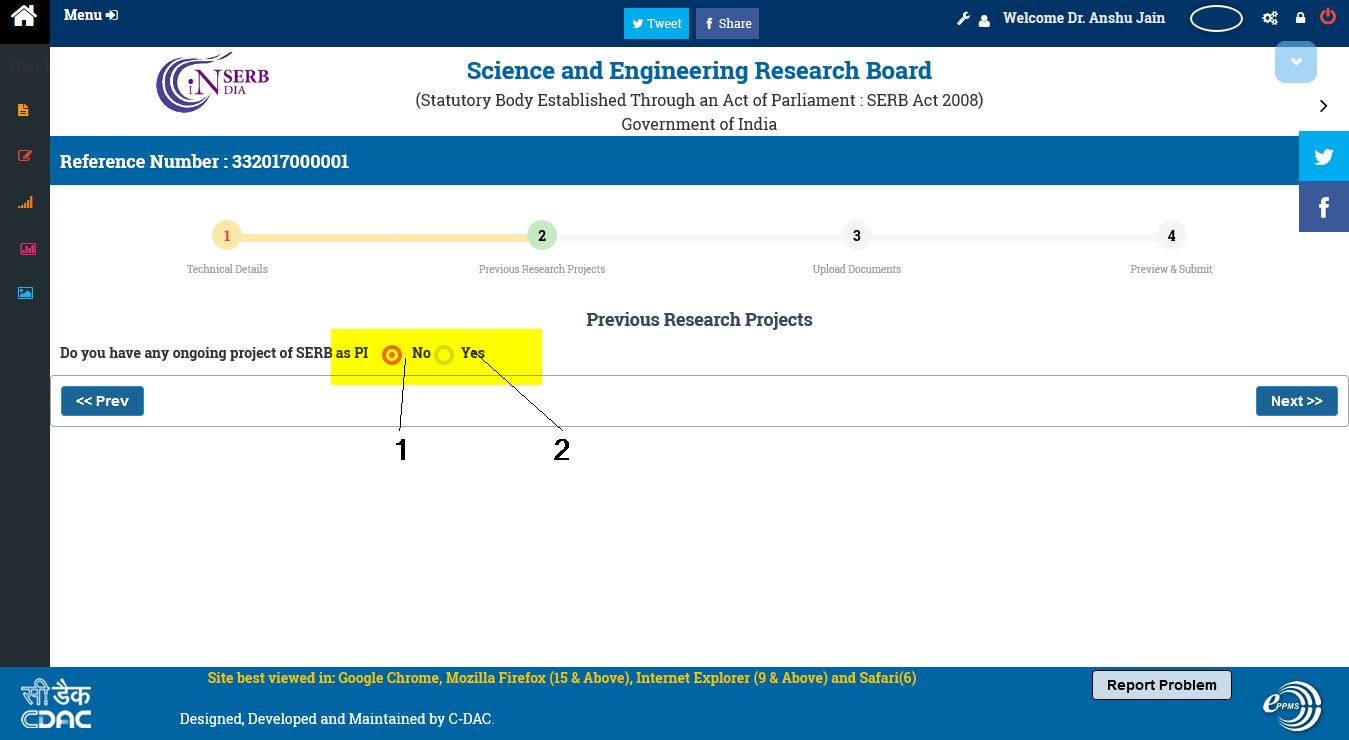1349x740 pixels.
Task: Select the No radio button
Action: pyautogui.click(x=392, y=354)
